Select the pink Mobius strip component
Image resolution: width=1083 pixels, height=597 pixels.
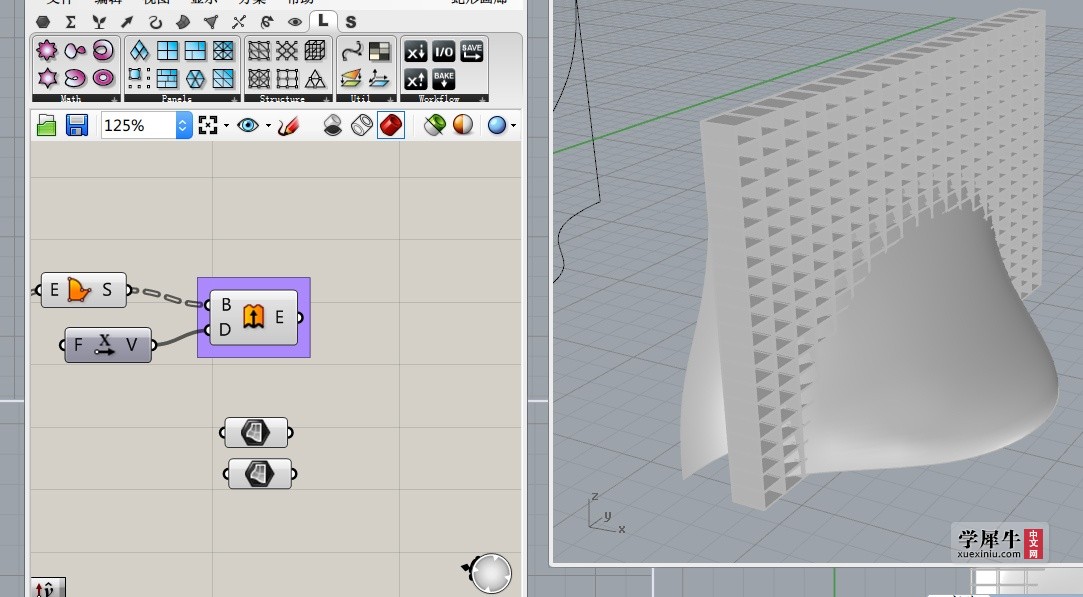click(103, 50)
